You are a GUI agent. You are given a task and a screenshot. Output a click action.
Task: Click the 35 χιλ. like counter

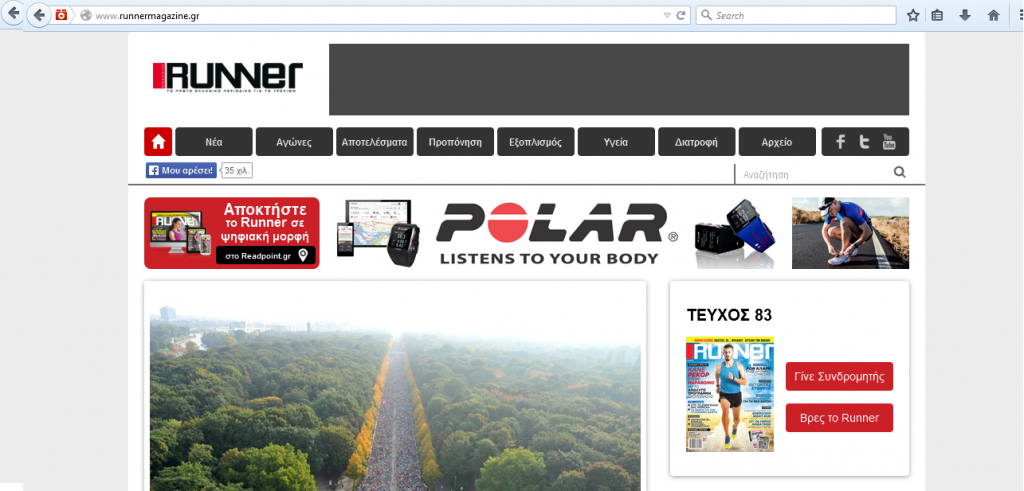[x=237, y=170]
